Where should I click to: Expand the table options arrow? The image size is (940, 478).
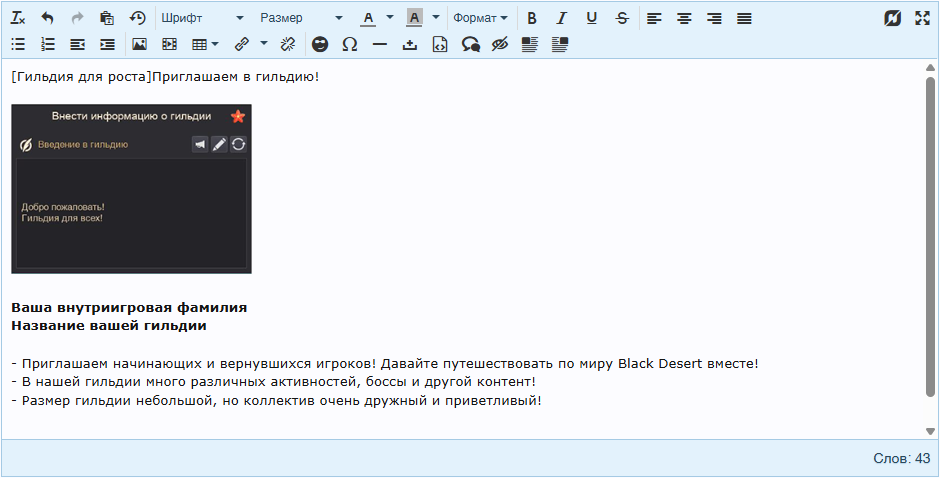[216, 44]
